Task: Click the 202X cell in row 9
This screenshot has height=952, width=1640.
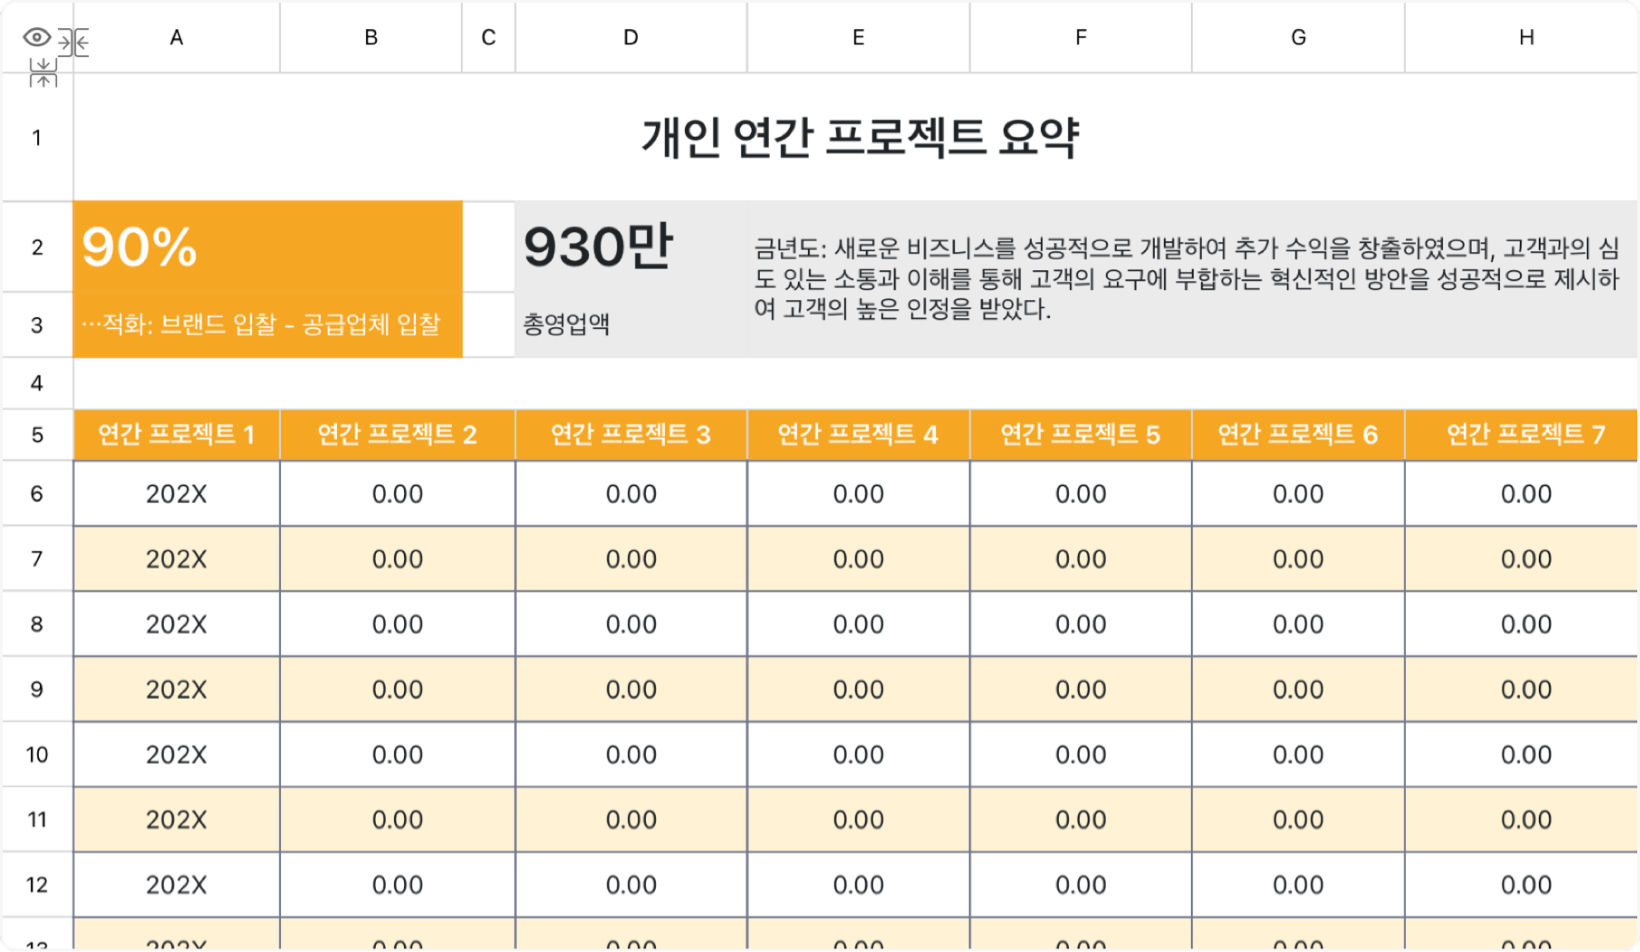Action: click(x=176, y=689)
